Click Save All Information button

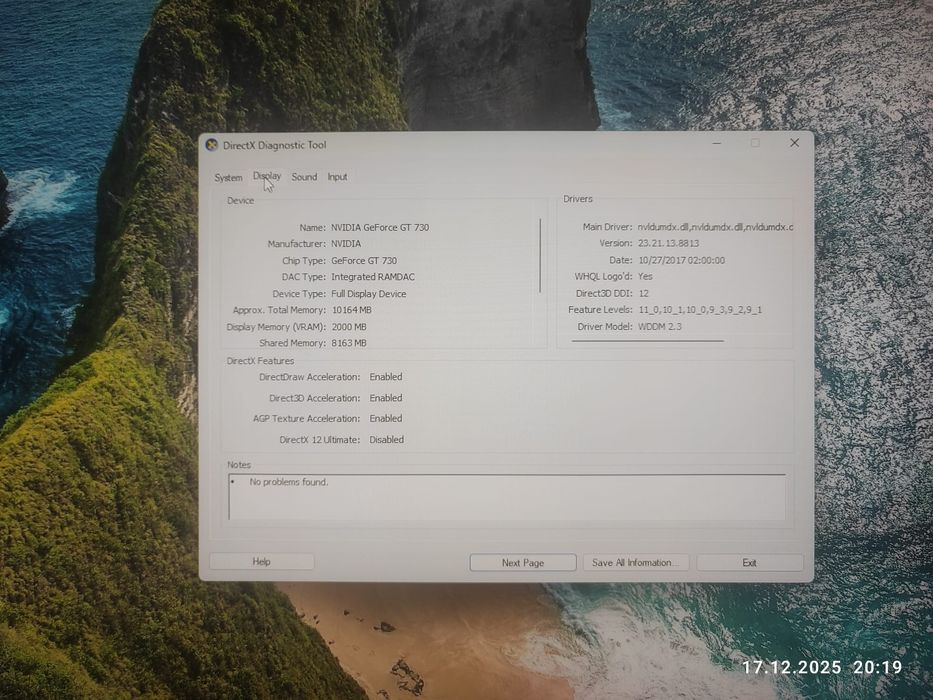tap(635, 562)
